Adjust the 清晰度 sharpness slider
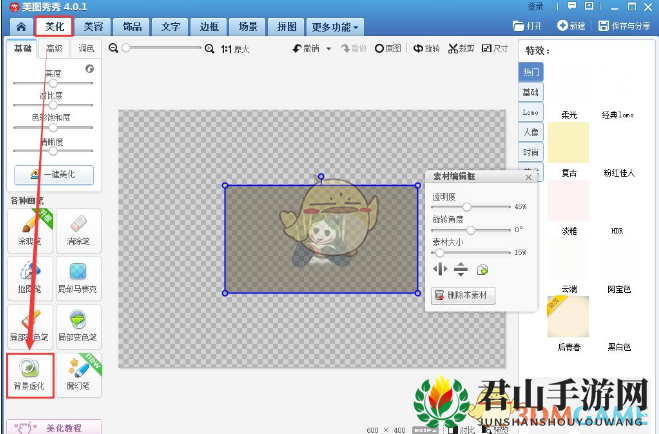Screen dimensions: 659x434 point(53,150)
